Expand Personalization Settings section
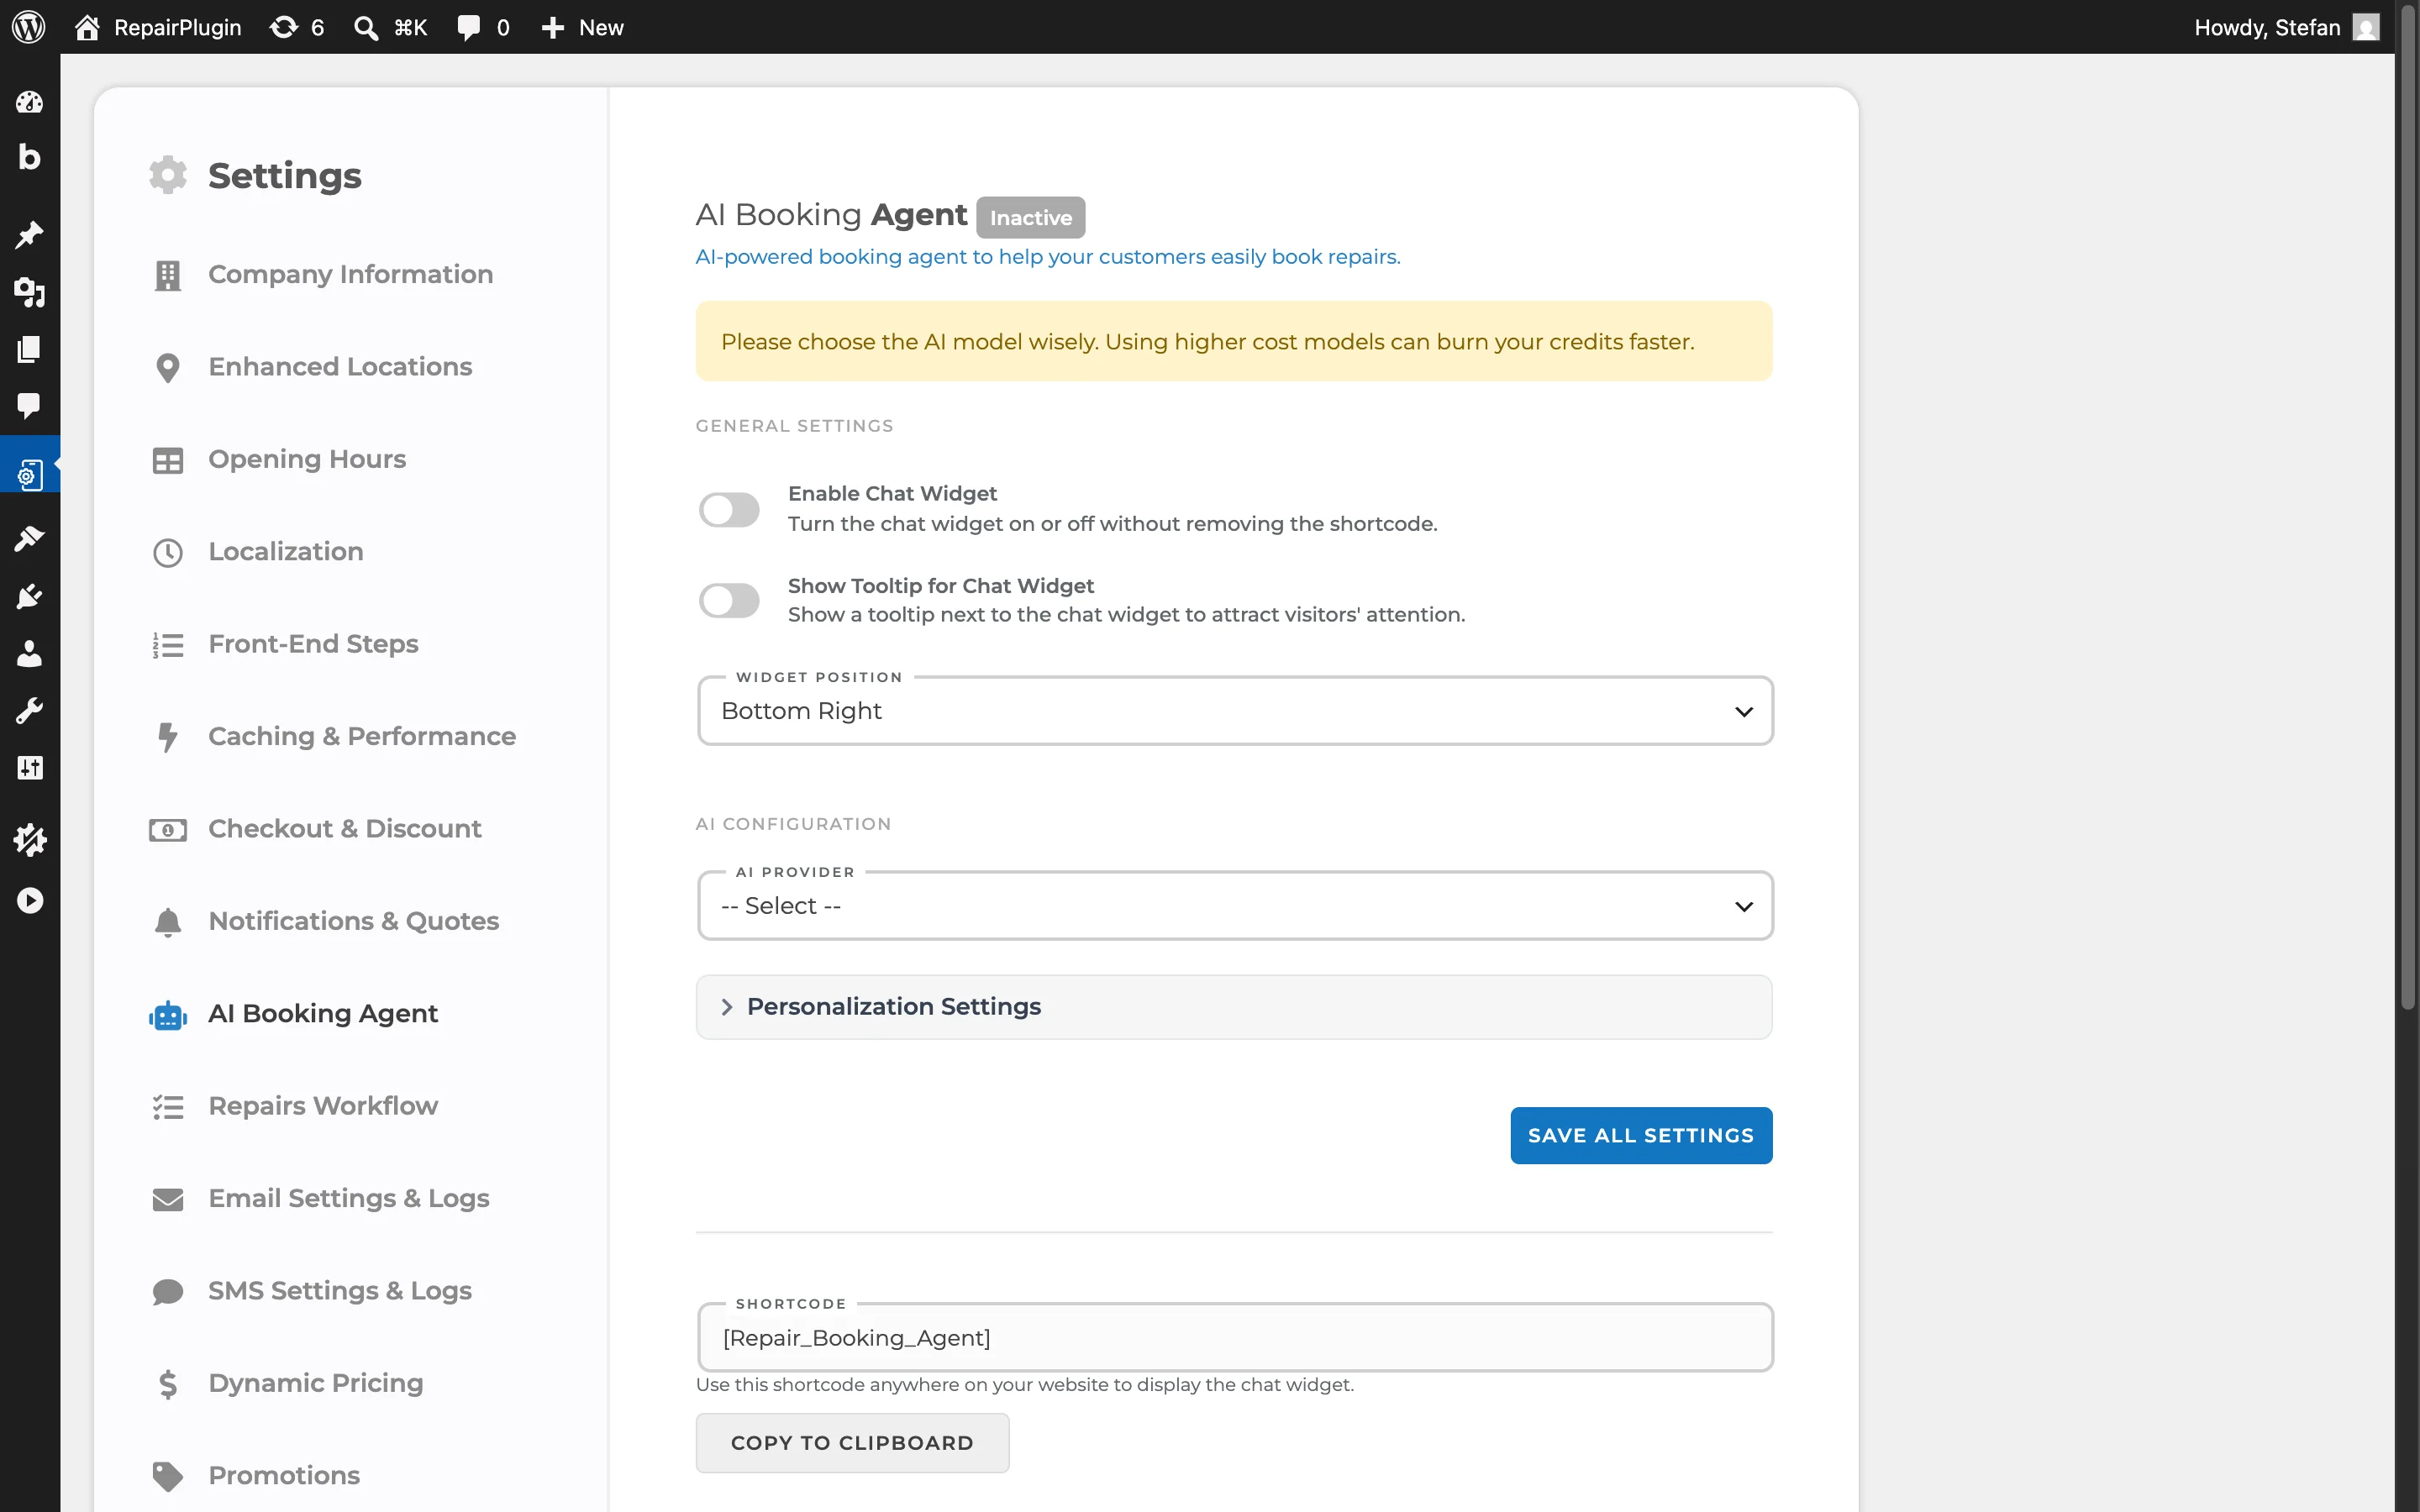 [1234, 1007]
